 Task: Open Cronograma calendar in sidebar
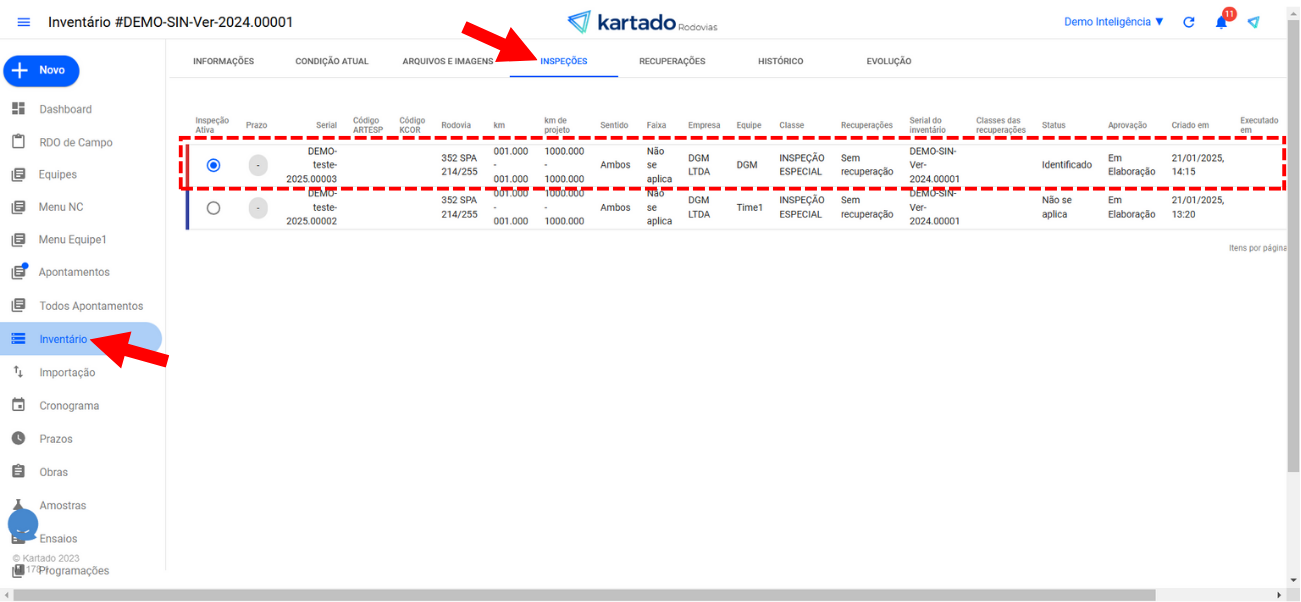click(x=68, y=406)
